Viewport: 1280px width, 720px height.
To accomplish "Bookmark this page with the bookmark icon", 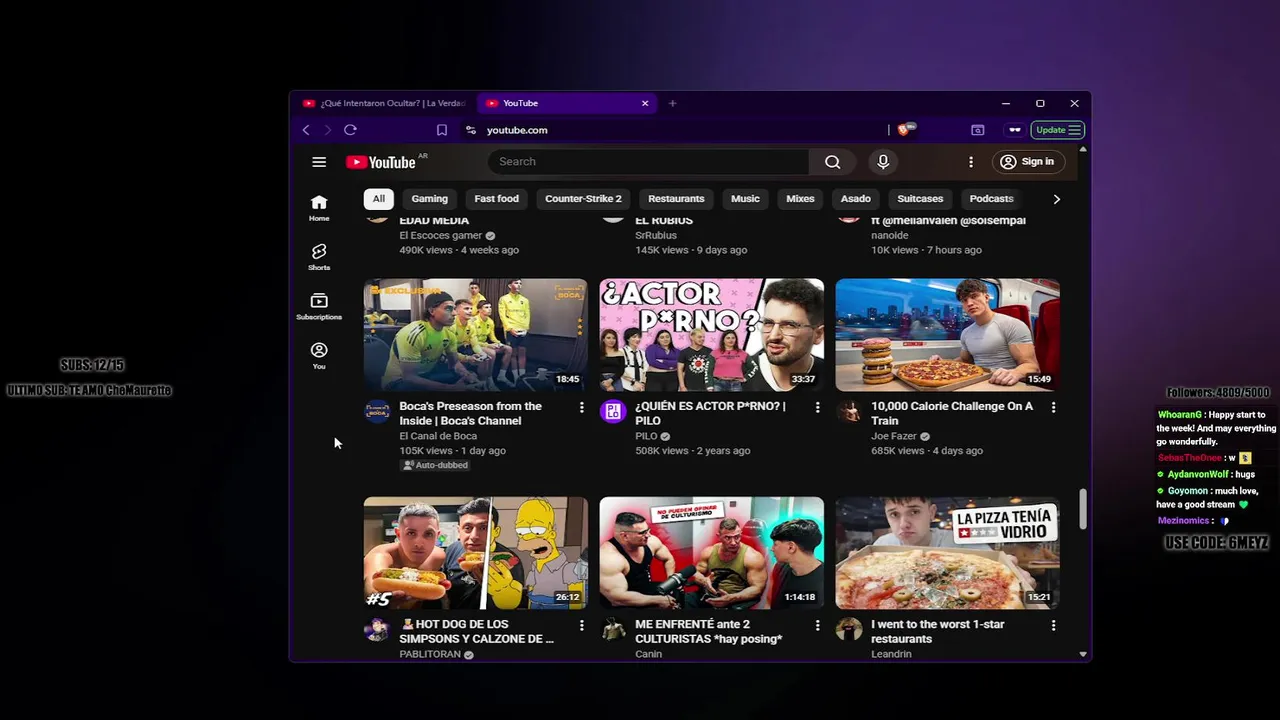I will click(442, 130).
